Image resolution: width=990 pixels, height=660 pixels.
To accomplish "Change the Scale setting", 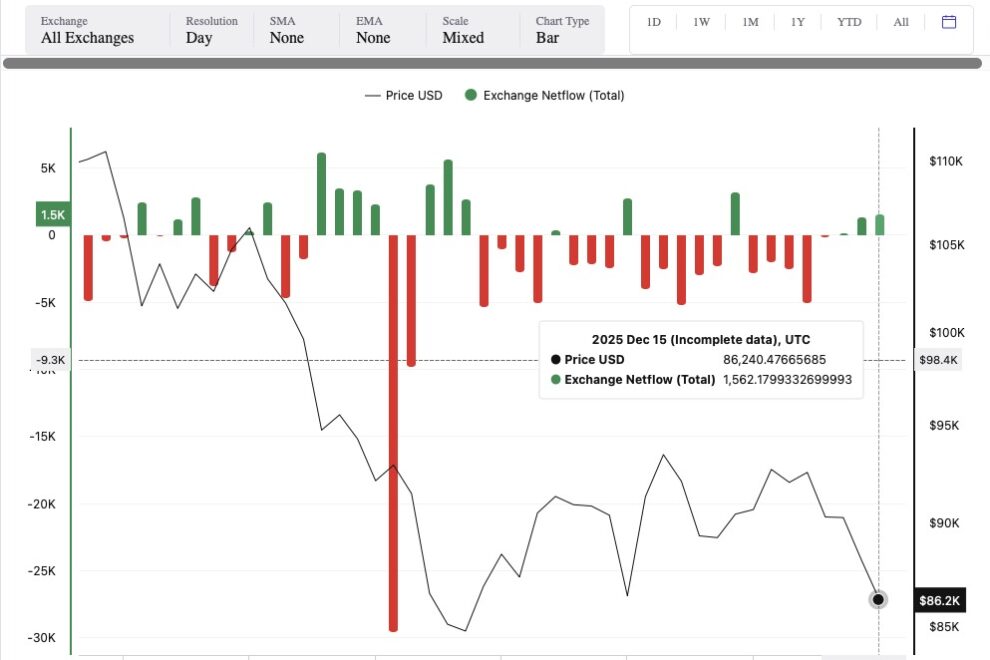I will [x=463, y=30].
